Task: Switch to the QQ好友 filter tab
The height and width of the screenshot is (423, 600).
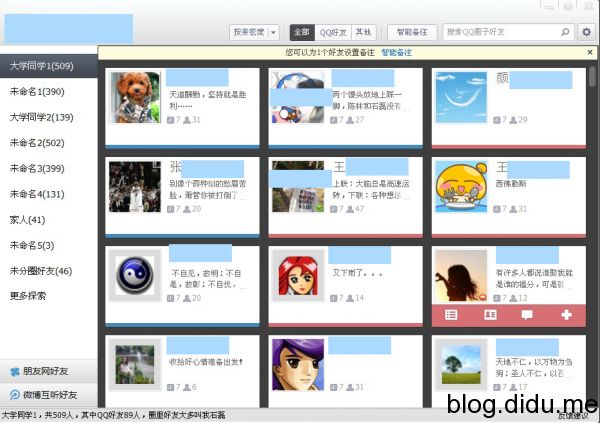Action: tap(333, 32)
